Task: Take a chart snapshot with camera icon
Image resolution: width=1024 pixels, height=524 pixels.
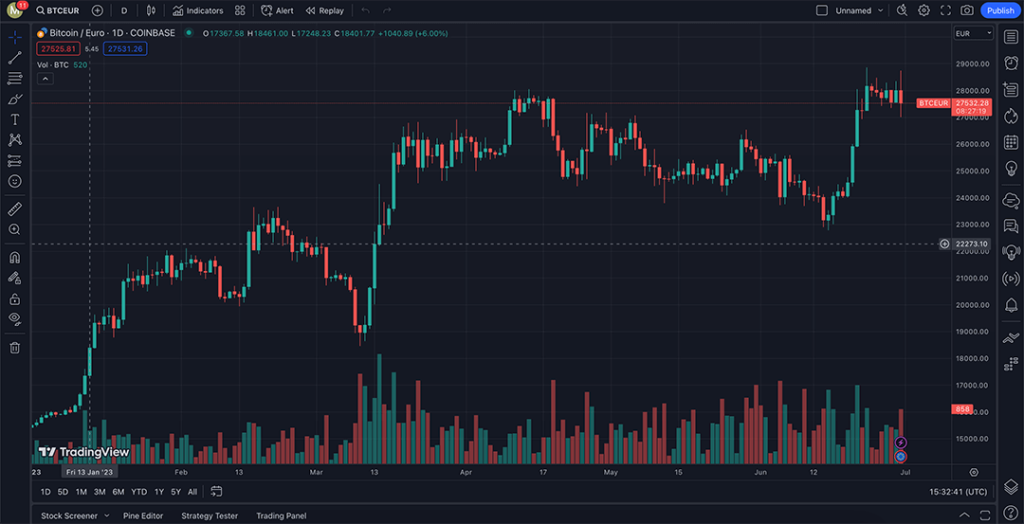Action: (x=966, y=10)
